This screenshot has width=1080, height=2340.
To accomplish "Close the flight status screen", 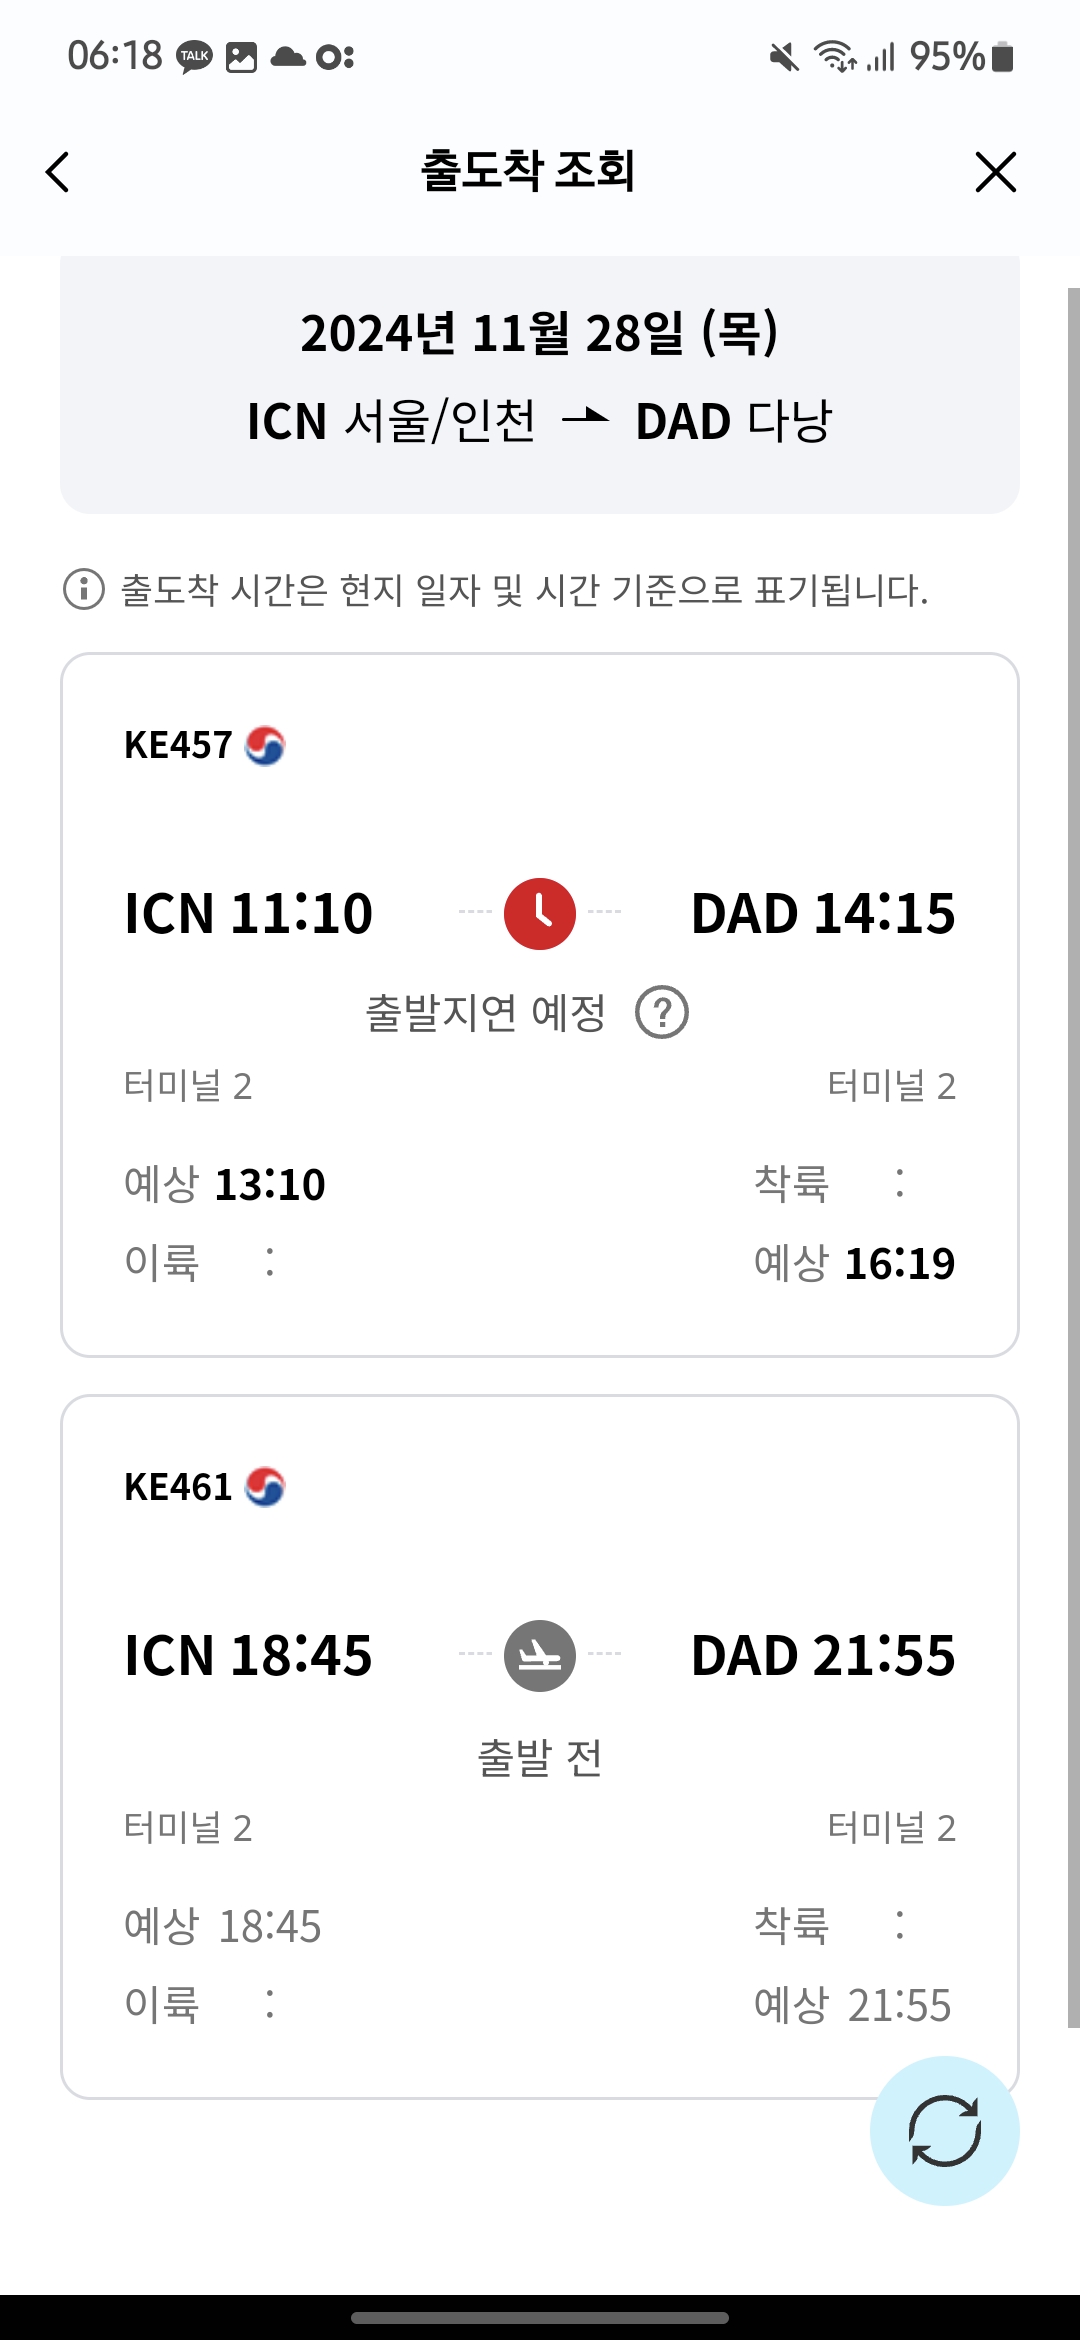I will 995,172.
